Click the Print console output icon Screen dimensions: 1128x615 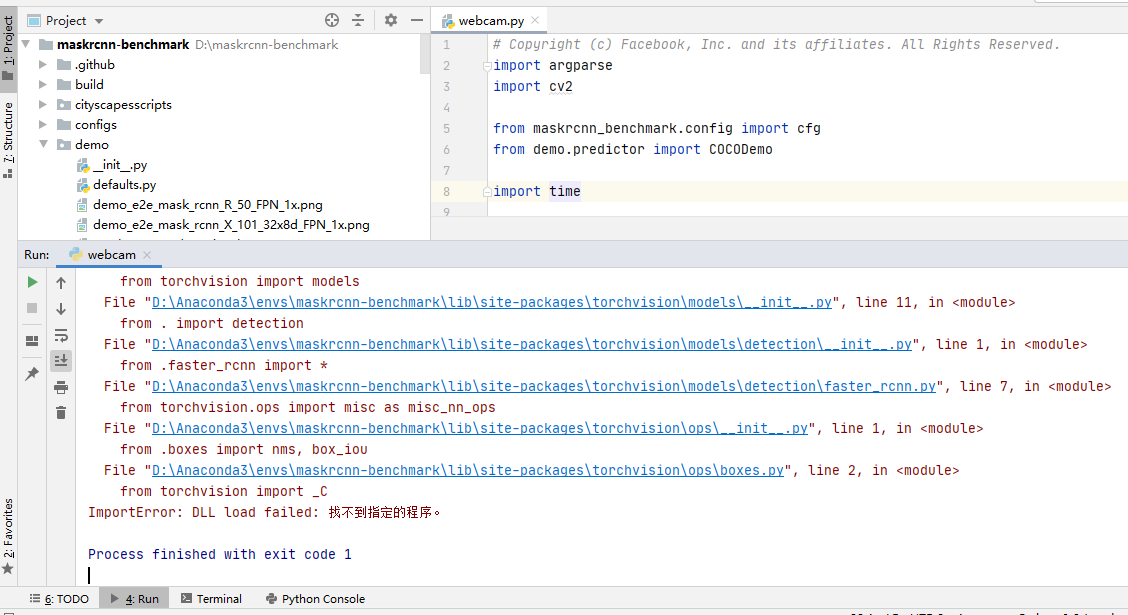tap(61, 388)
